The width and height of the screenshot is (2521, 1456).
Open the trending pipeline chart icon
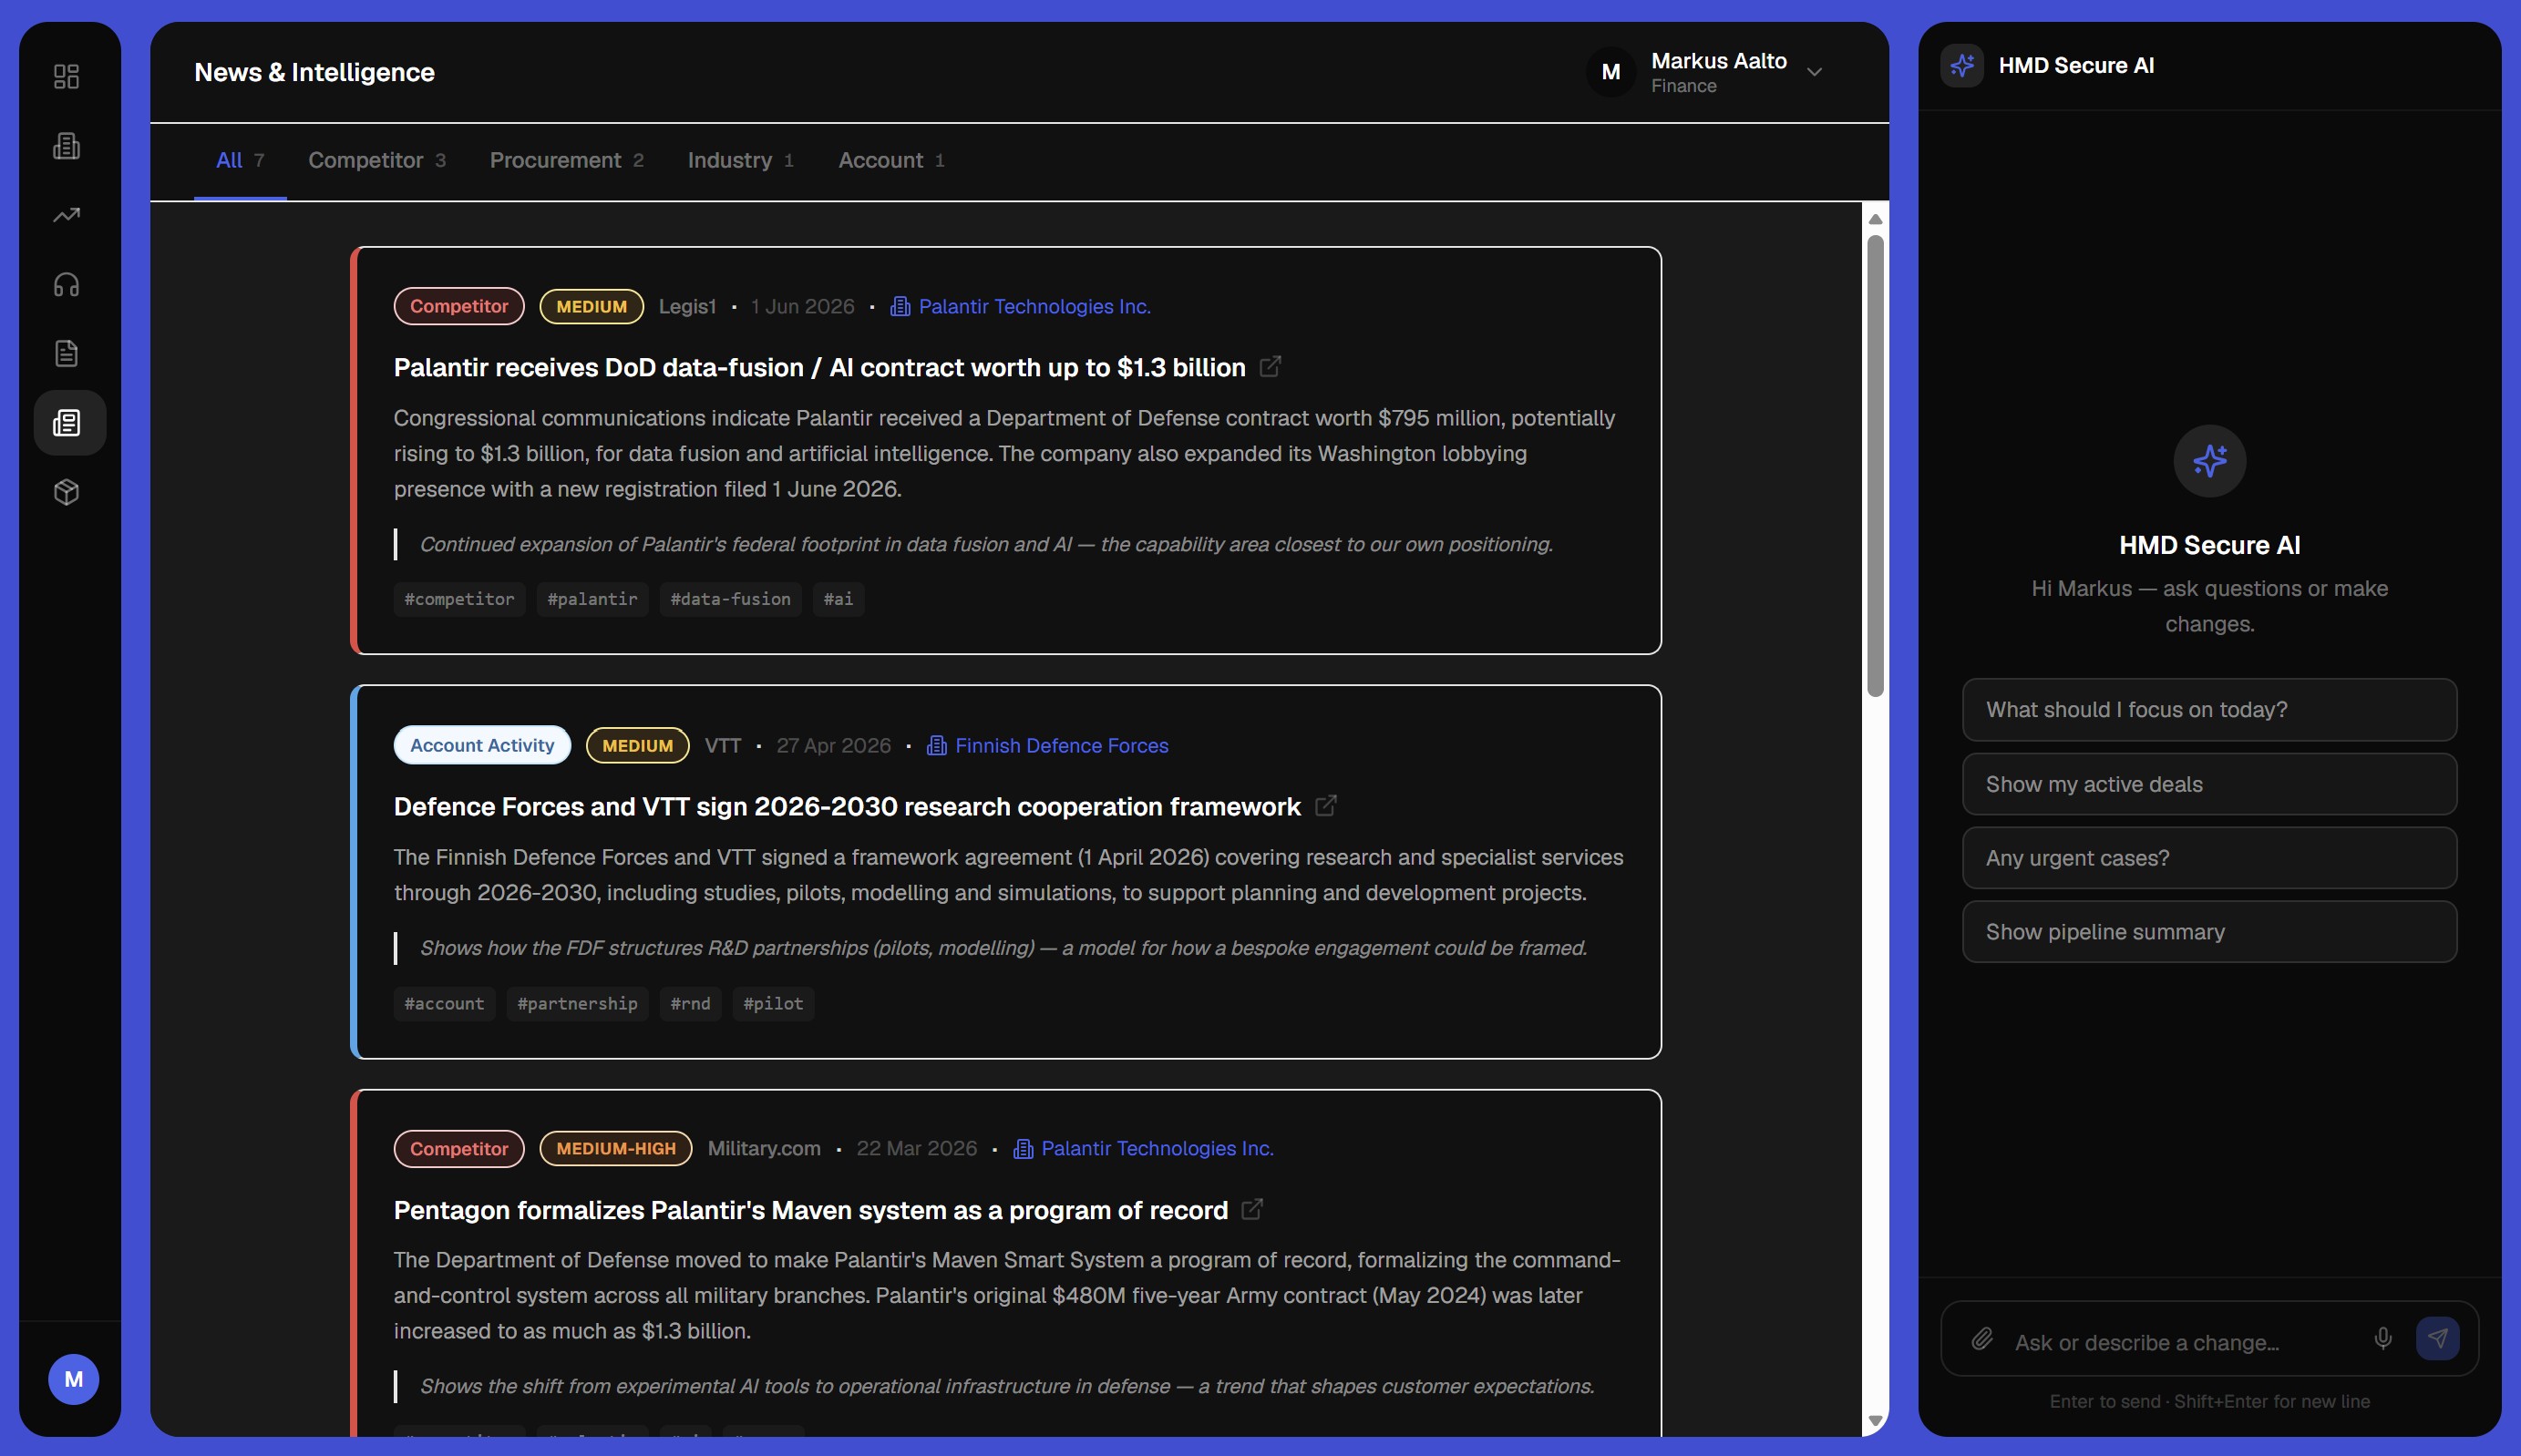point(66,215)
